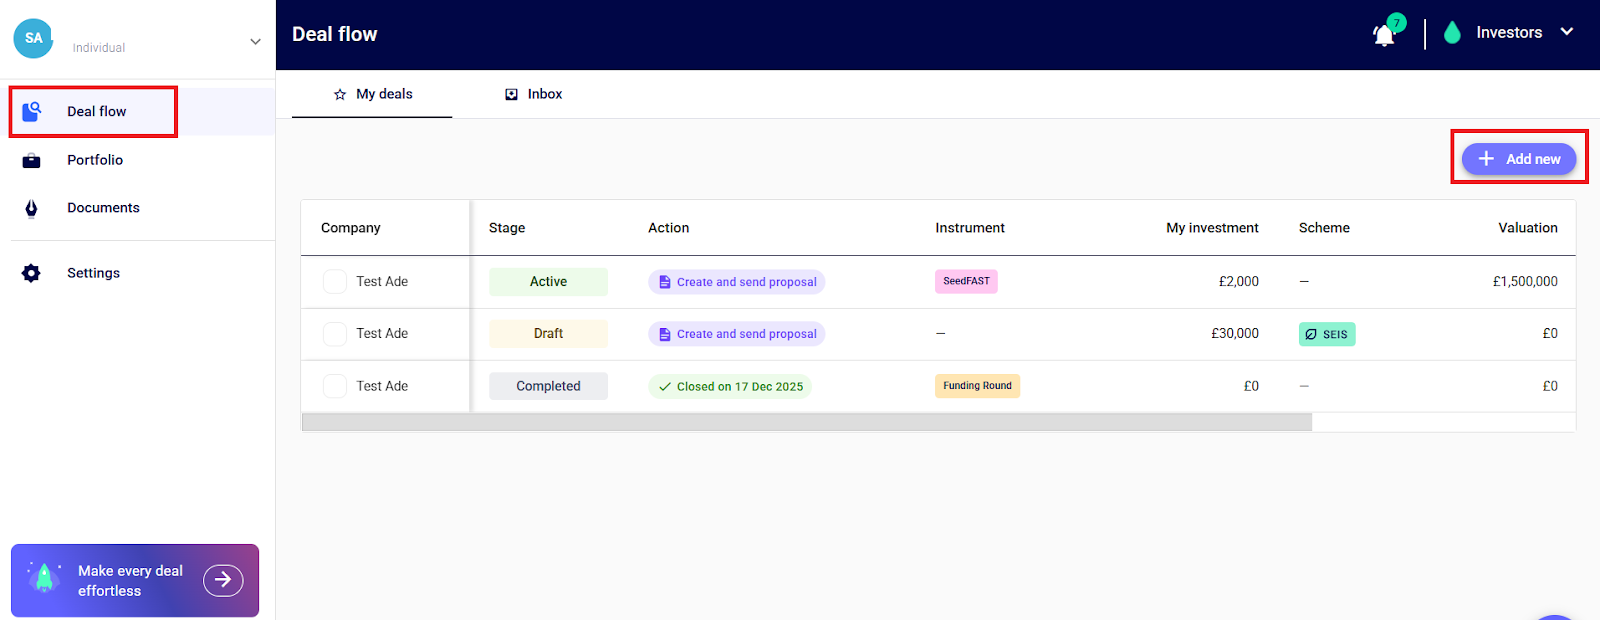Click the Documents pen icon
1600x620 pixels.
[32, 208]
